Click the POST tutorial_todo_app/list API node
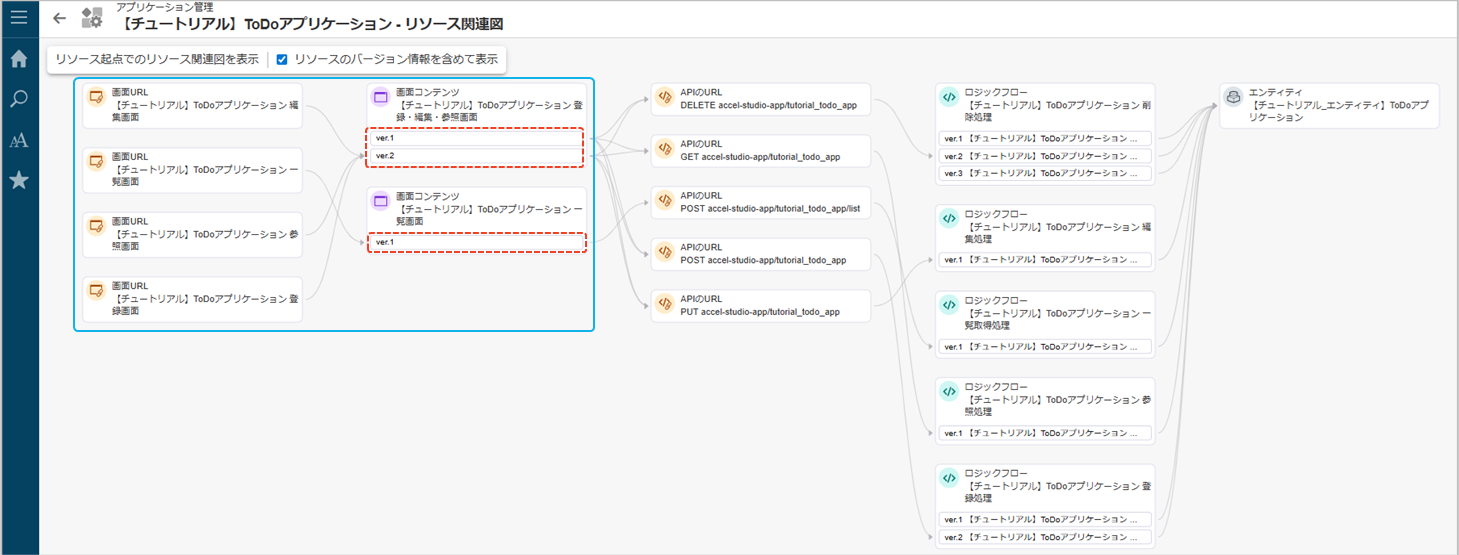 [x=761, y=202]
